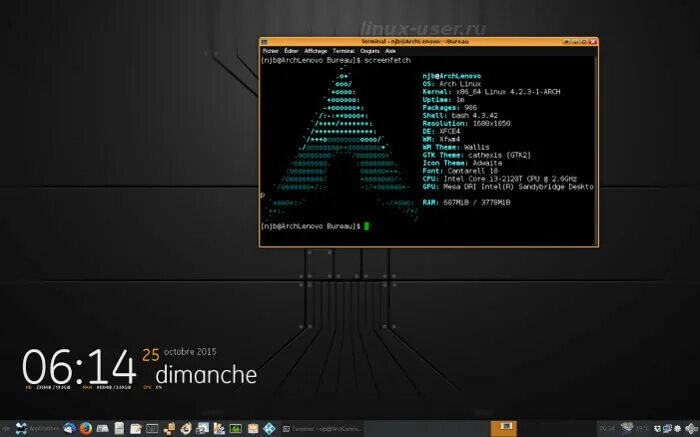This screenshot has height=437, width=700.
Task: Click the 'Icon Theme: Adwaita' line
Action: click(462, 163)
